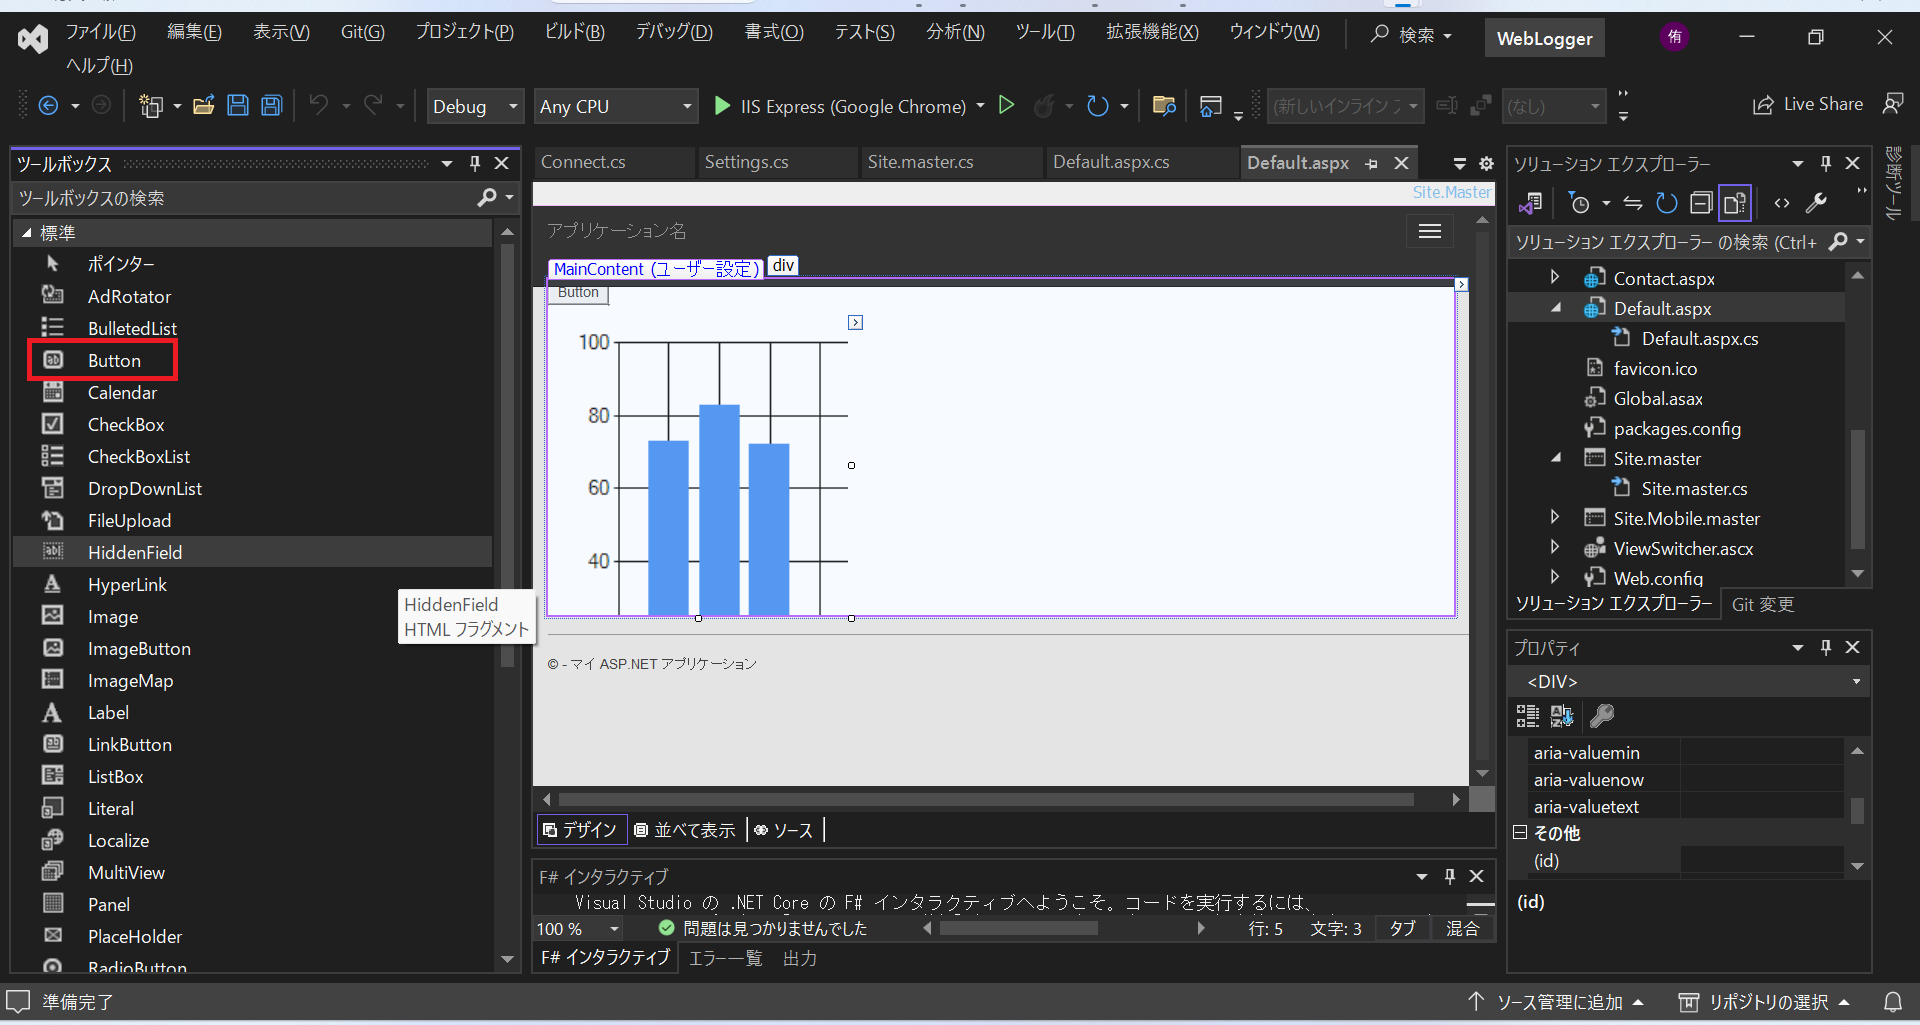Collapse the Default.aspx tree node
This screenshot has width=1920, height=1025.
point(1555,308)
